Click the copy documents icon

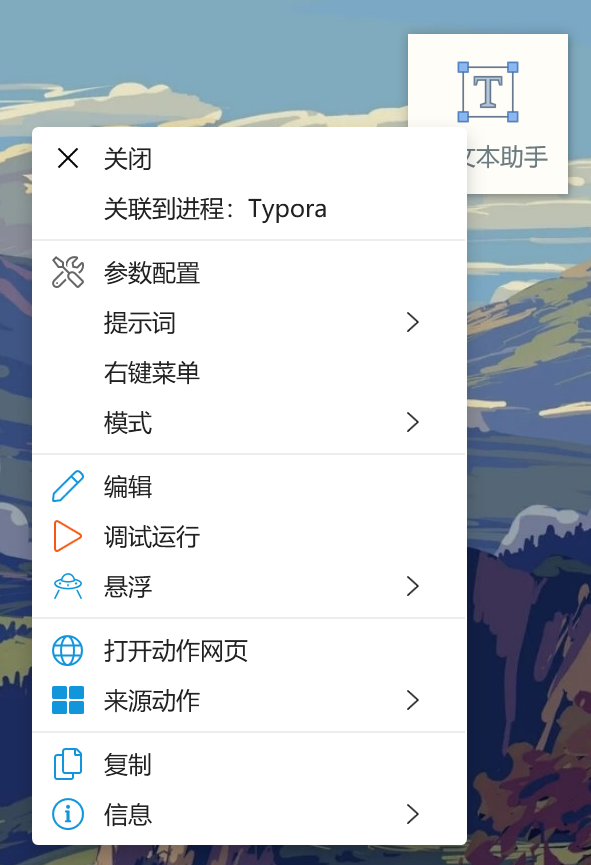pos(68,764)
